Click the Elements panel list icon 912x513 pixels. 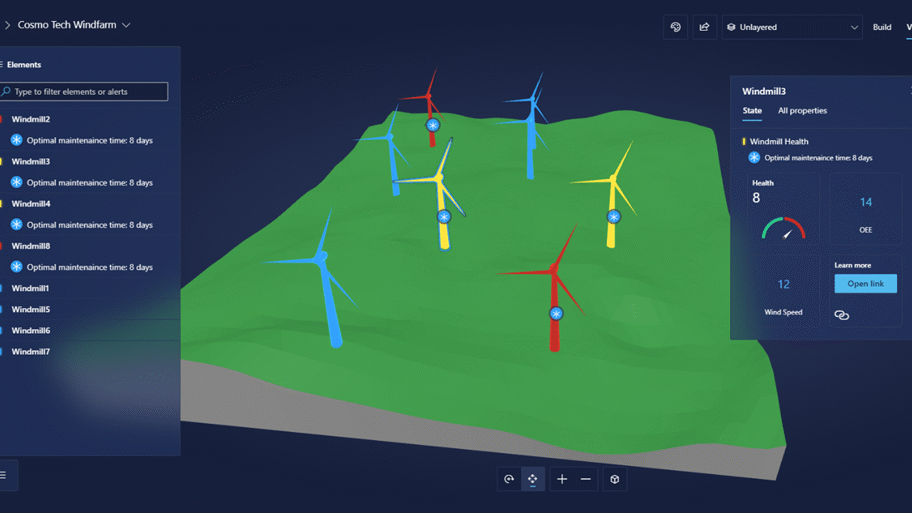[x=2, y=65]
